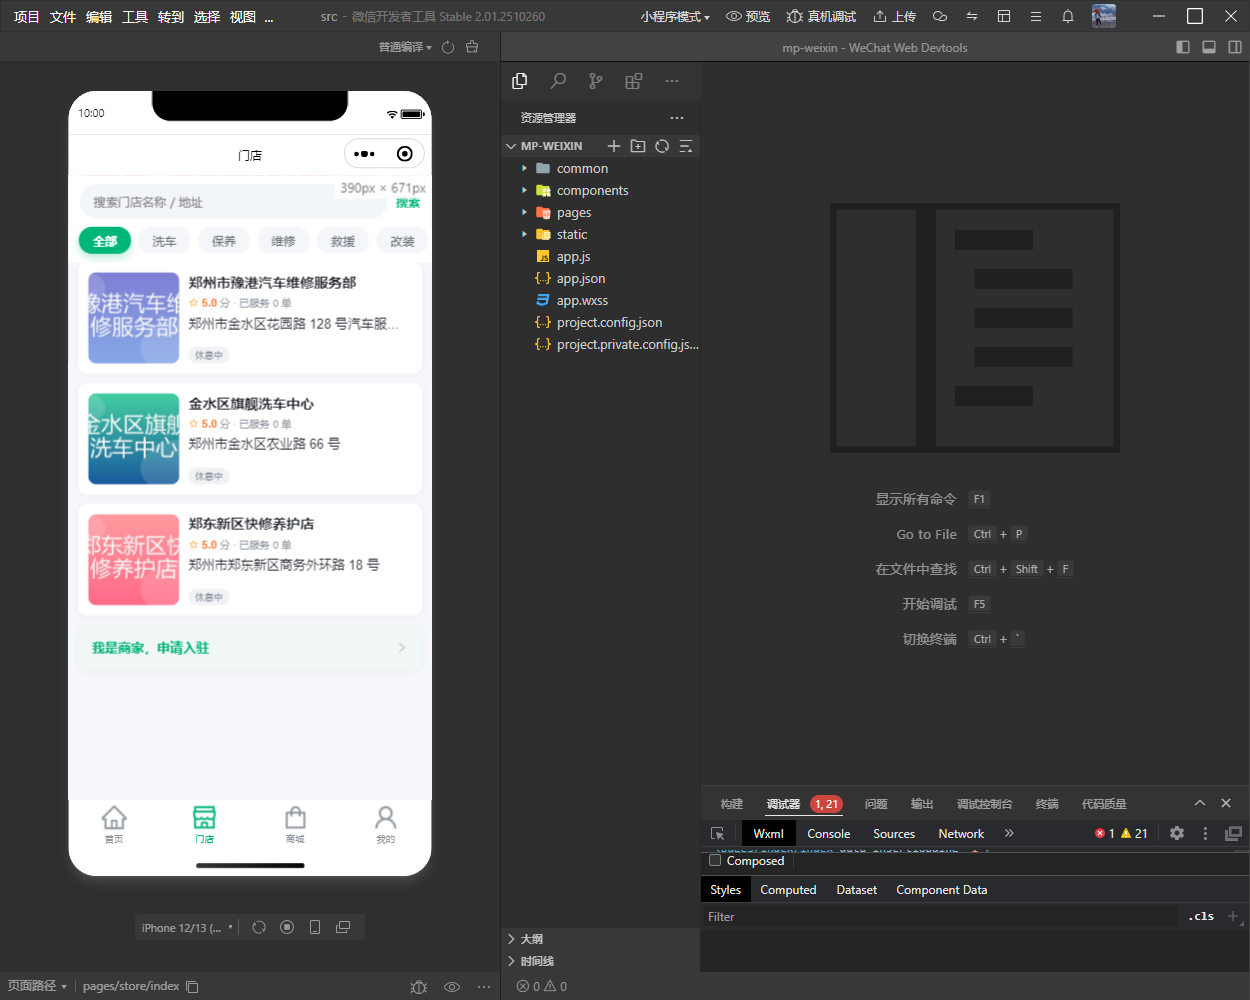This screenshot has height=1000, width=1250.
Task: Open the Search icon in activity bar
Action: click(558, 81)
